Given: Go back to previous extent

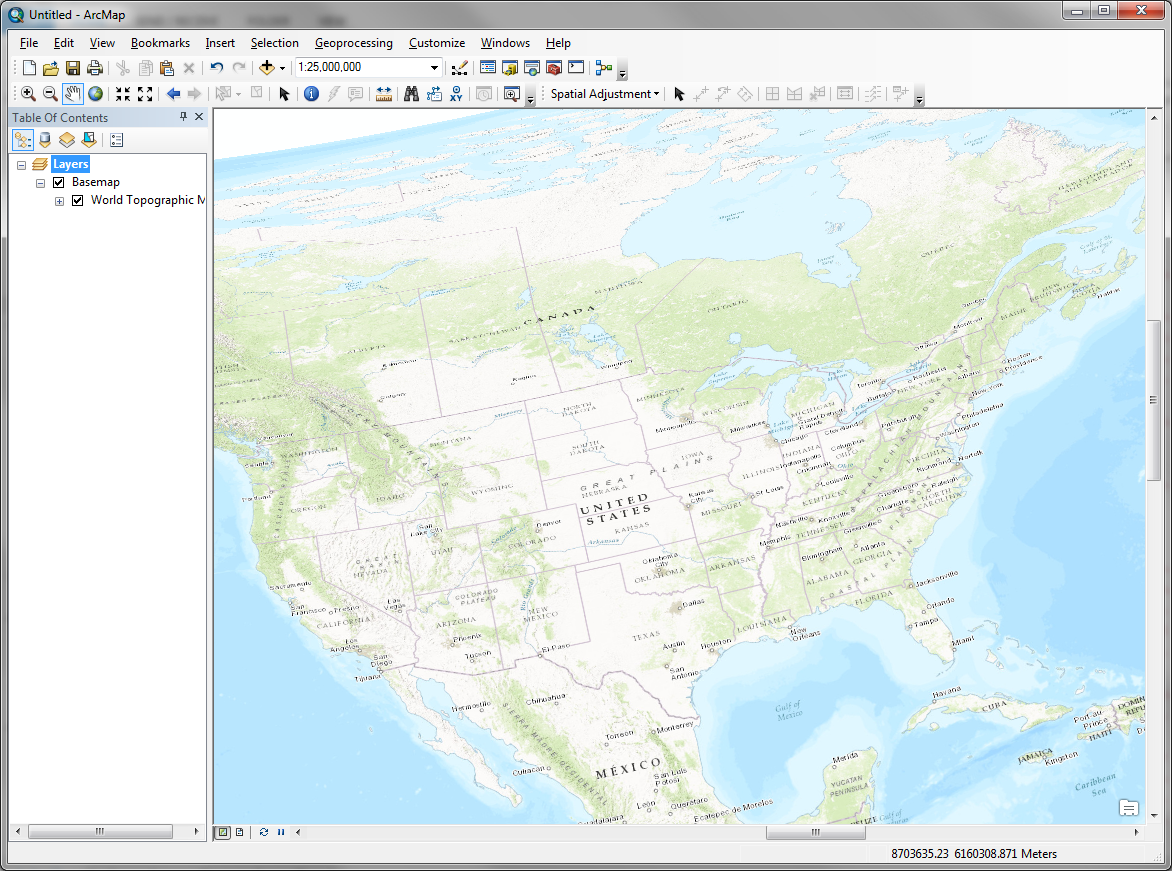Looking at the screenshot, I should 173,94.
